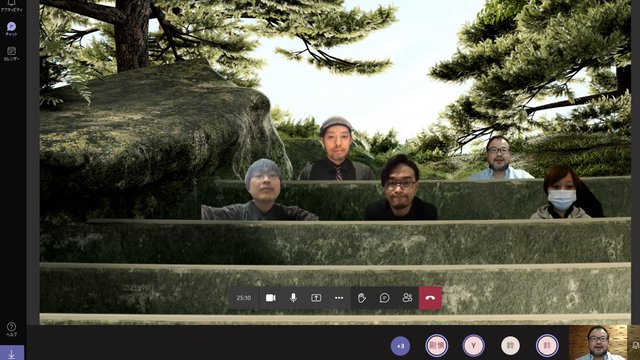Expand the +3 additional participants bubble
The height and width of the screenshot is (360, 640).
tap(400, 346)
